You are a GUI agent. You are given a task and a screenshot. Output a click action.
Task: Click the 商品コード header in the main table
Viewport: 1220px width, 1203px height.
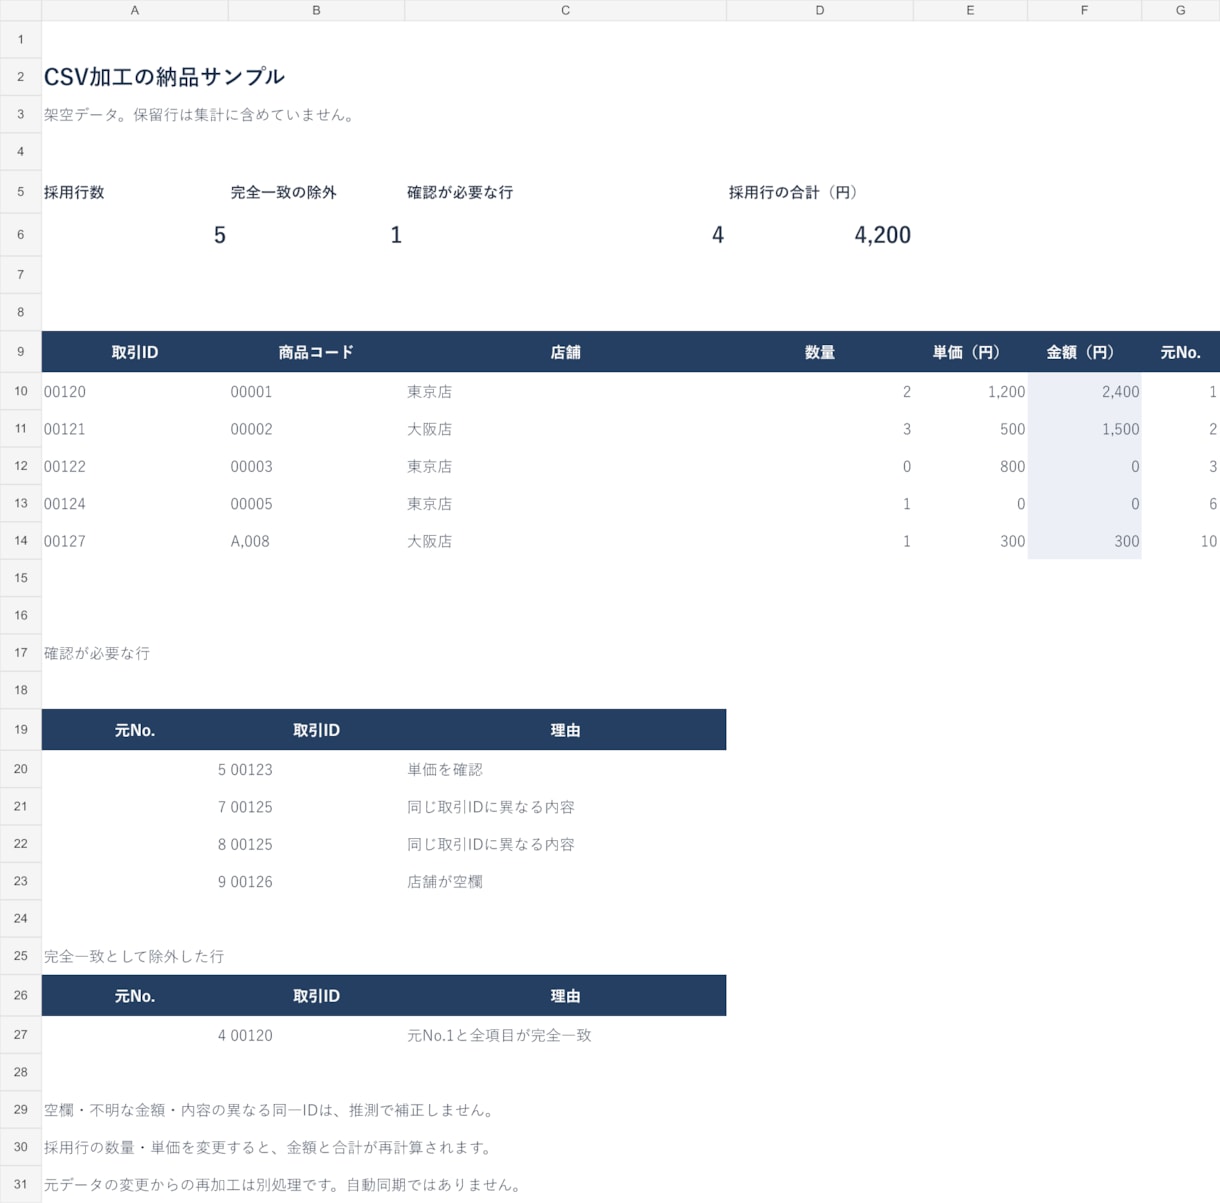pyautogui.click(x=316, y=352)
